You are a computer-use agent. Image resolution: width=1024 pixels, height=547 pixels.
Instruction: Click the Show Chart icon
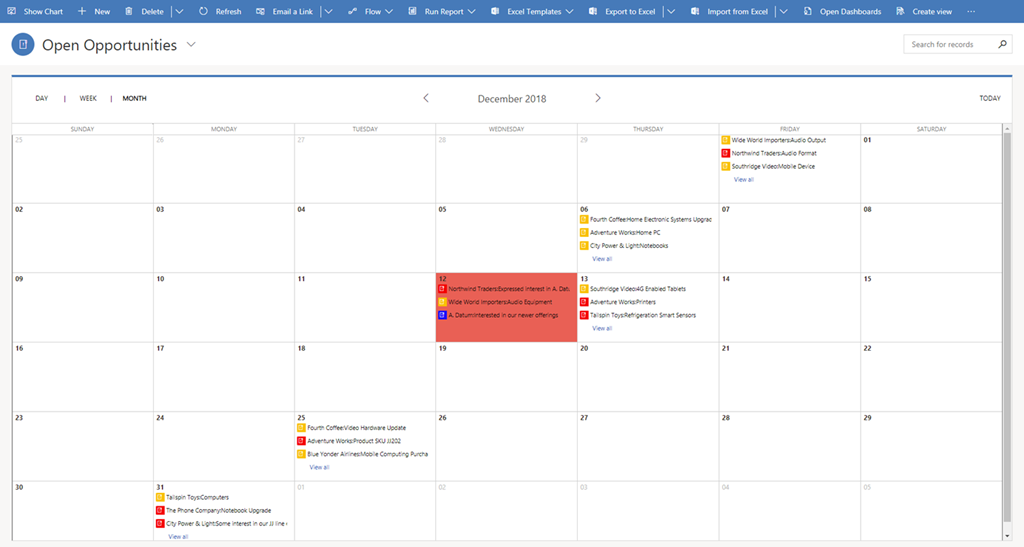pos(12,12)
